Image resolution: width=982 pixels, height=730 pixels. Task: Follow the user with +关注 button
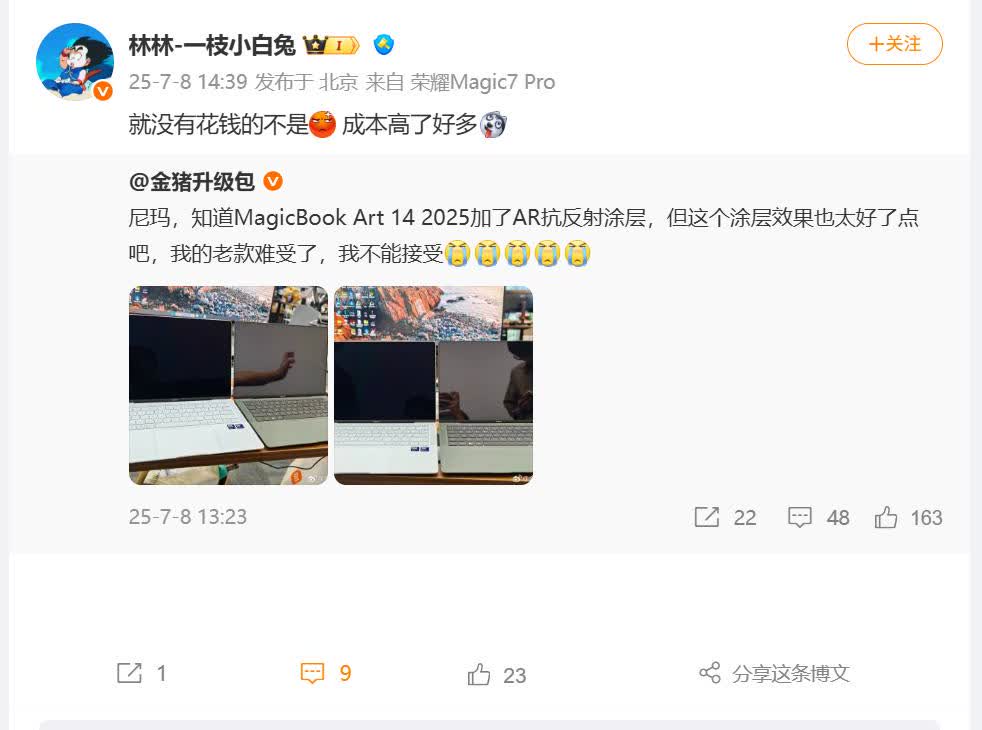[x=894, y=44]
